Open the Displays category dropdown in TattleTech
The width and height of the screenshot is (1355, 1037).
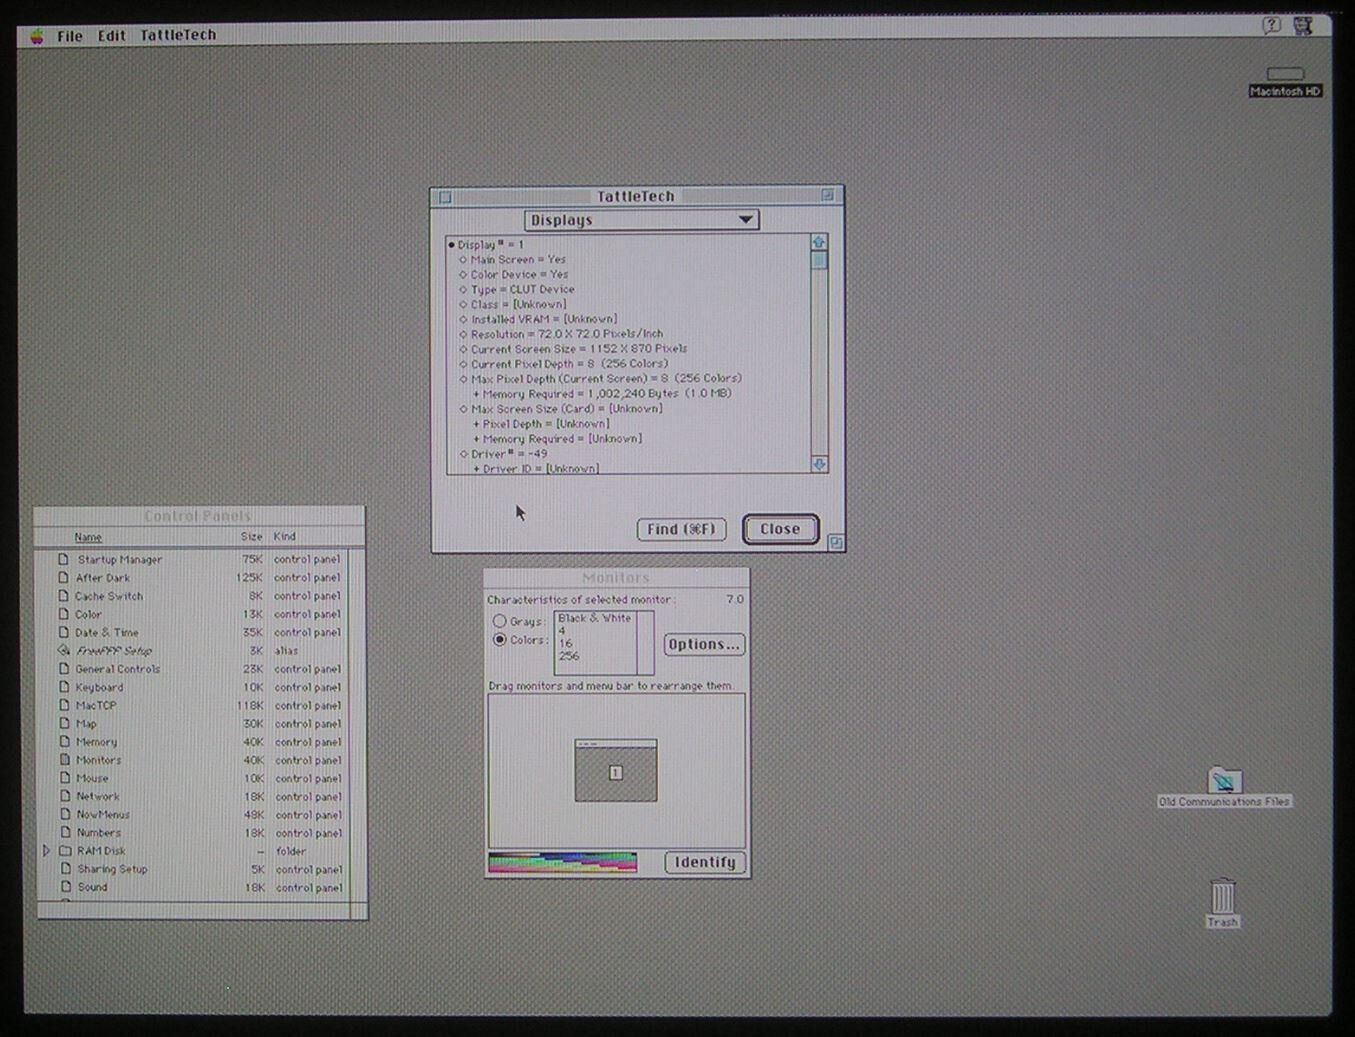click(x=641, y=220)
